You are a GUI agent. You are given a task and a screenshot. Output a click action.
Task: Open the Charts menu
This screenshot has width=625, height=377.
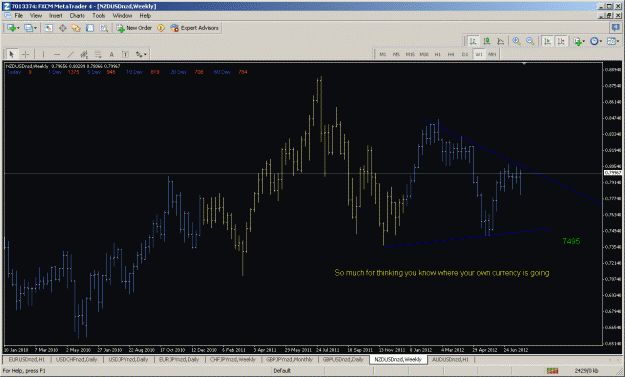[x=77, y=16]
